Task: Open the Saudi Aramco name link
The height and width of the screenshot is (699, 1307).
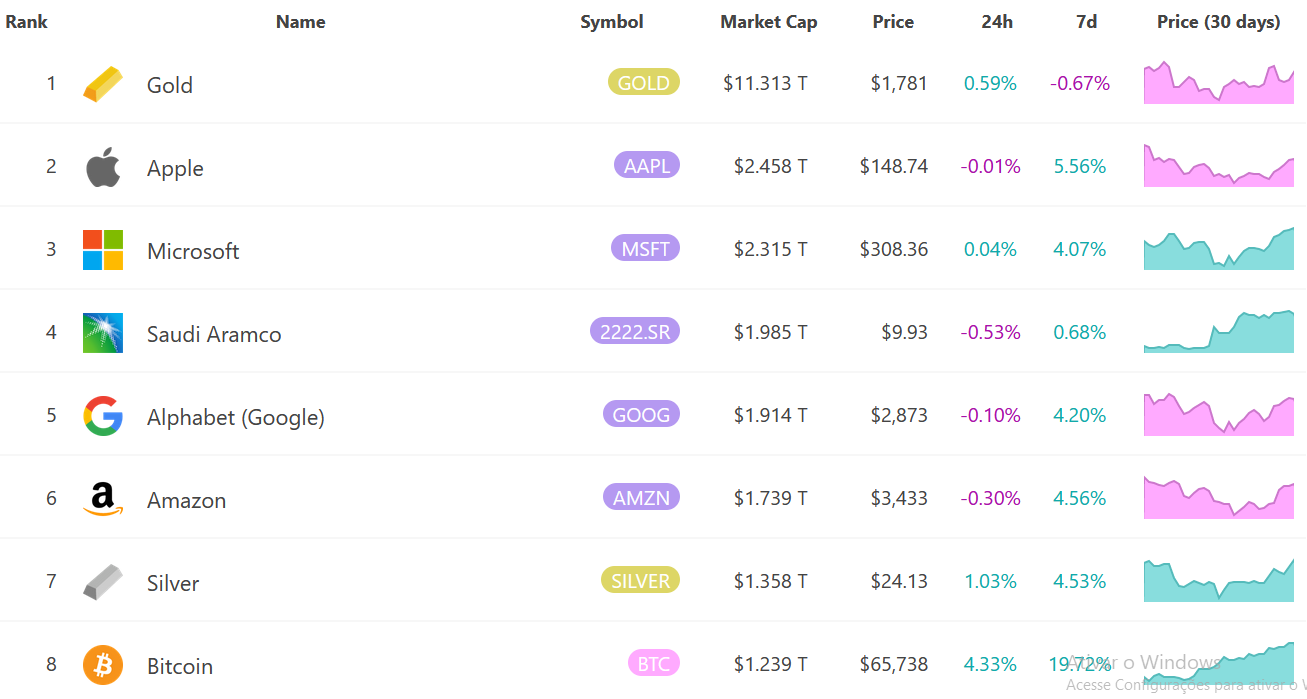Action: [214, 334]
